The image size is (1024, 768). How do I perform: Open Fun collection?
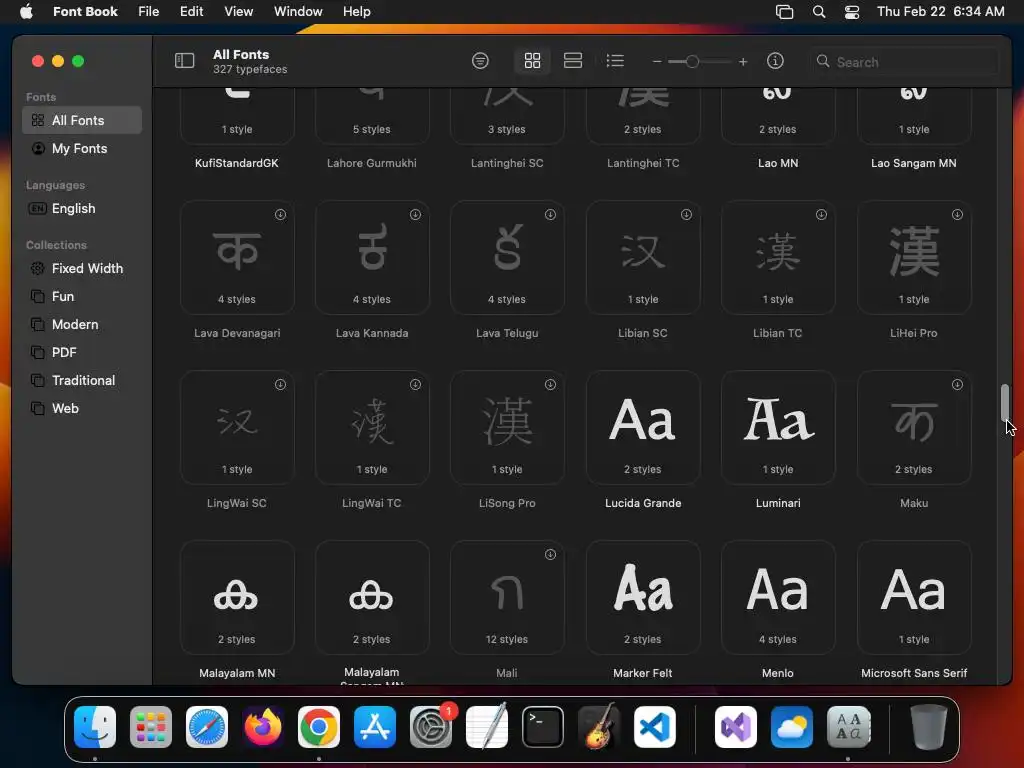(x=82, y=296)
